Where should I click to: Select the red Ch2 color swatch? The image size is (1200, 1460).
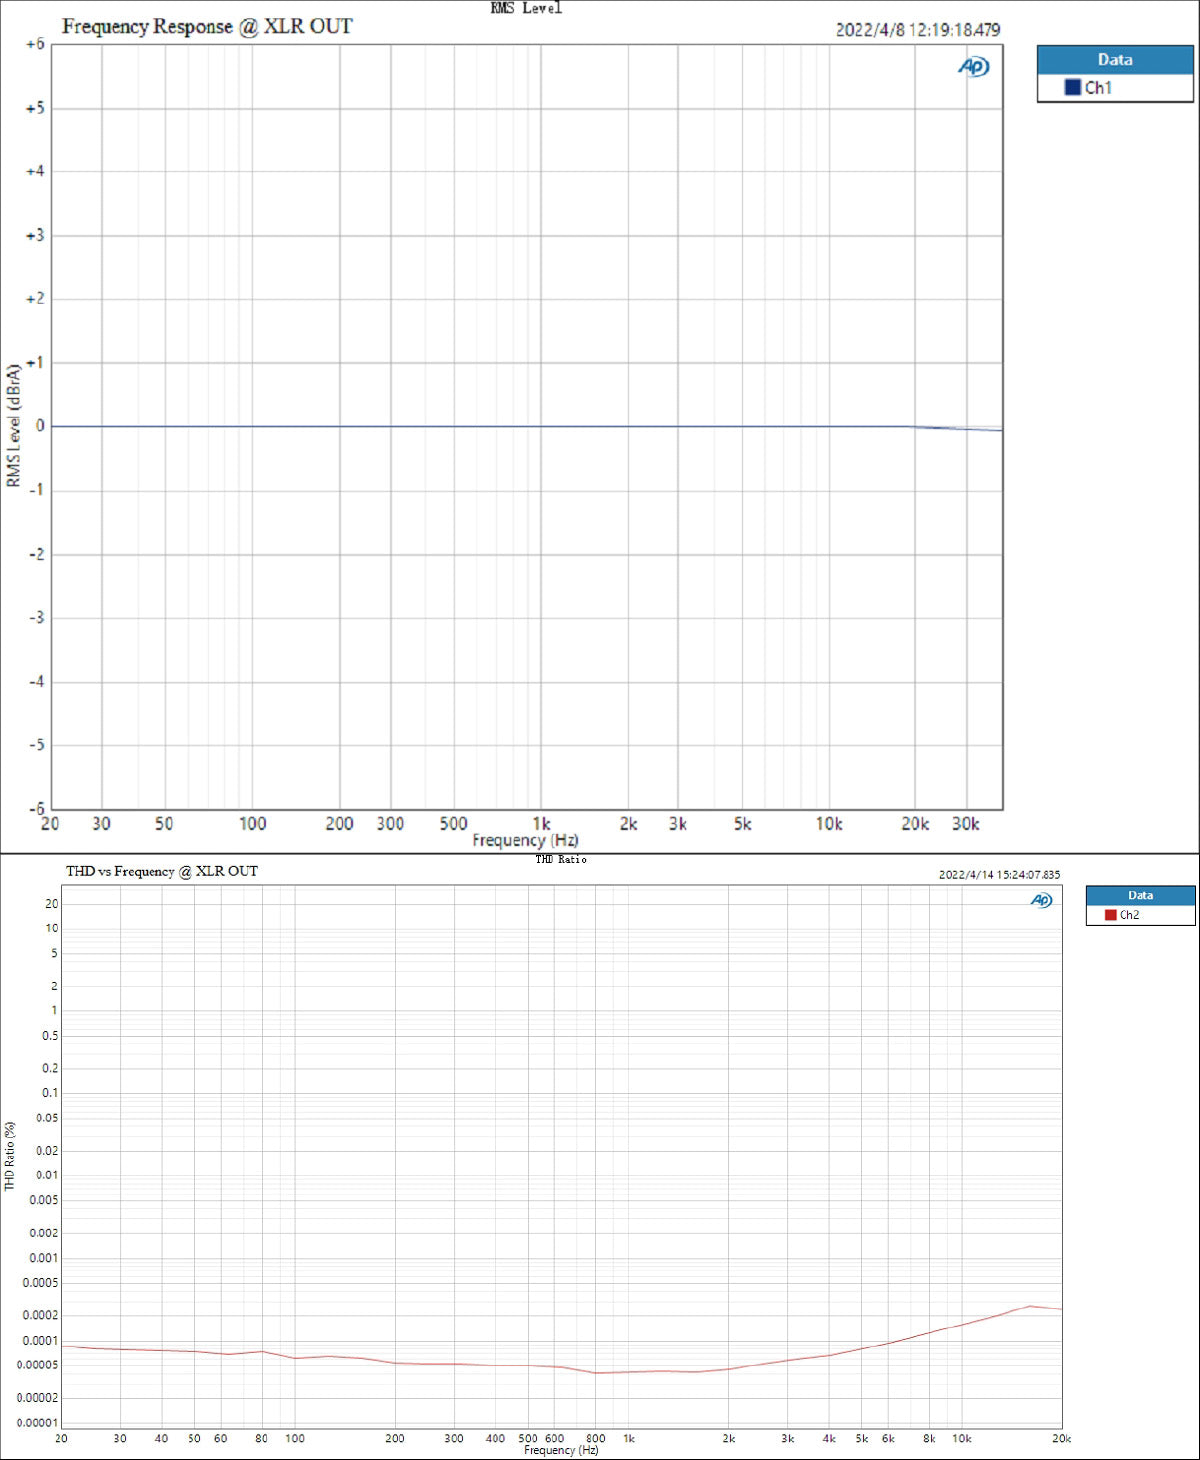click(x=1110, y=915)
